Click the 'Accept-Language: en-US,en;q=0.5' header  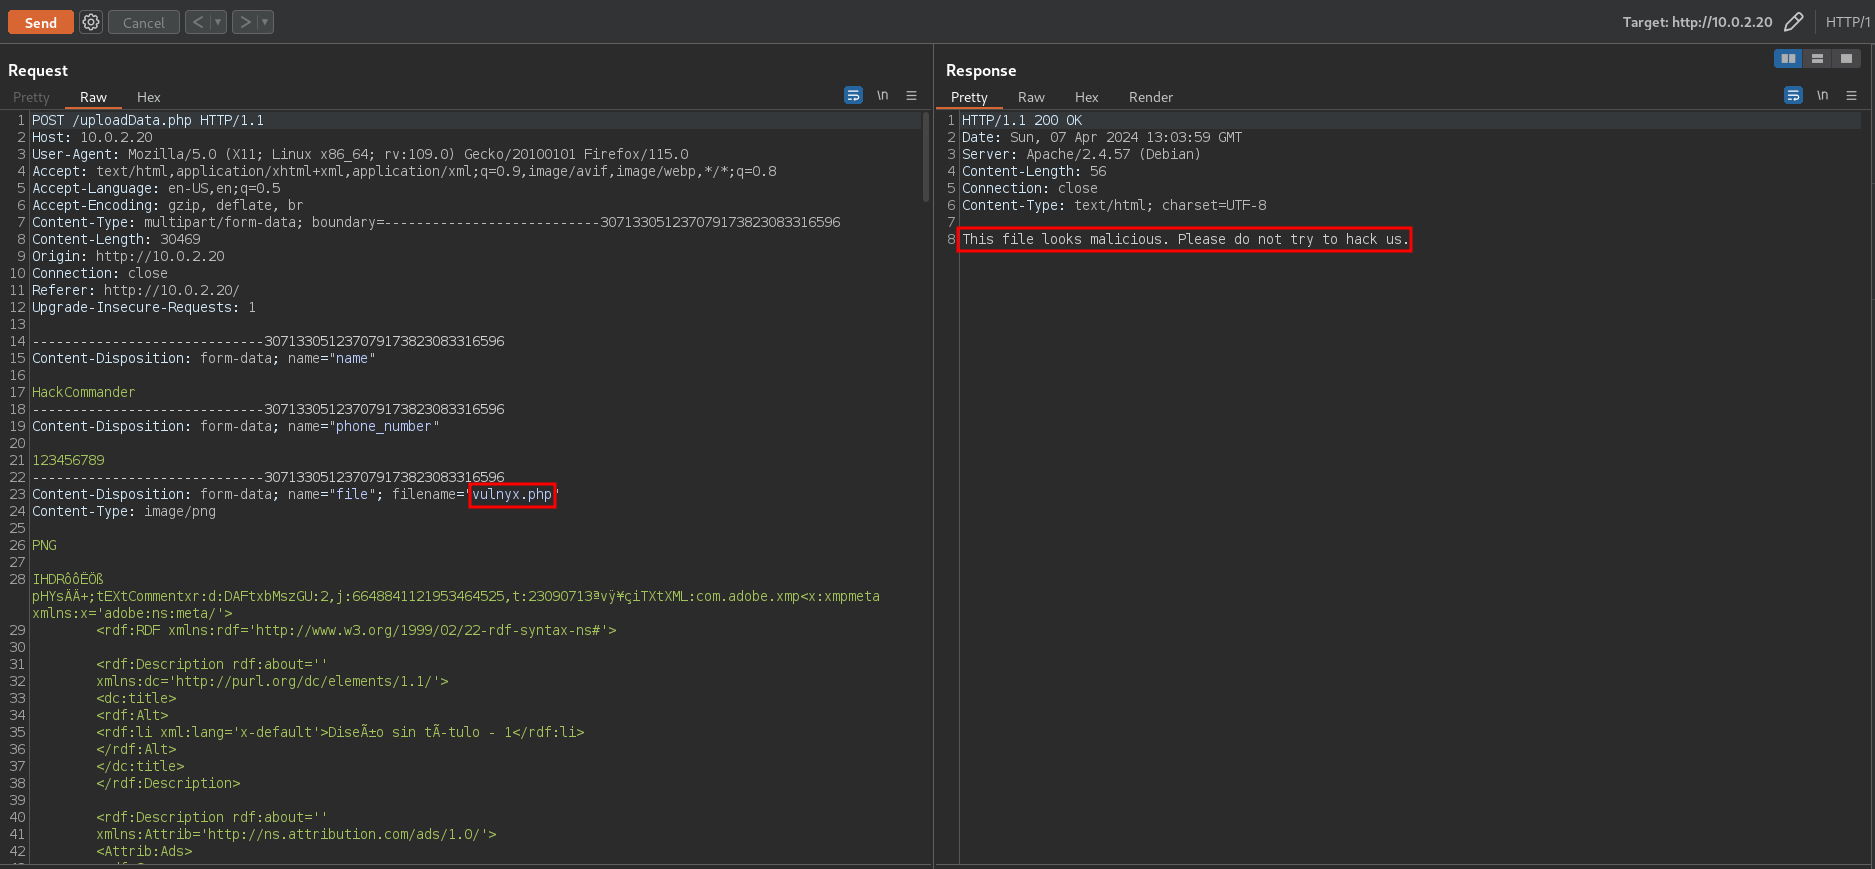click(x=156, y=188)
